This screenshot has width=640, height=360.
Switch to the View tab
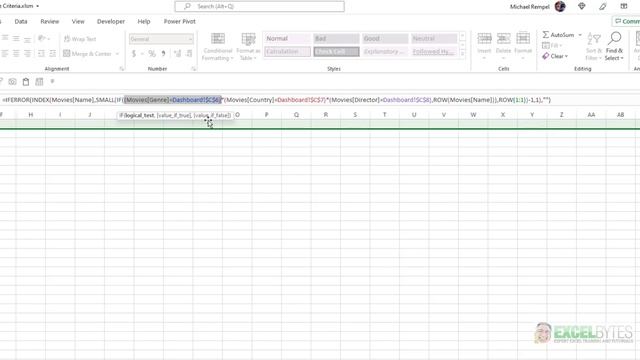point(78,21)
